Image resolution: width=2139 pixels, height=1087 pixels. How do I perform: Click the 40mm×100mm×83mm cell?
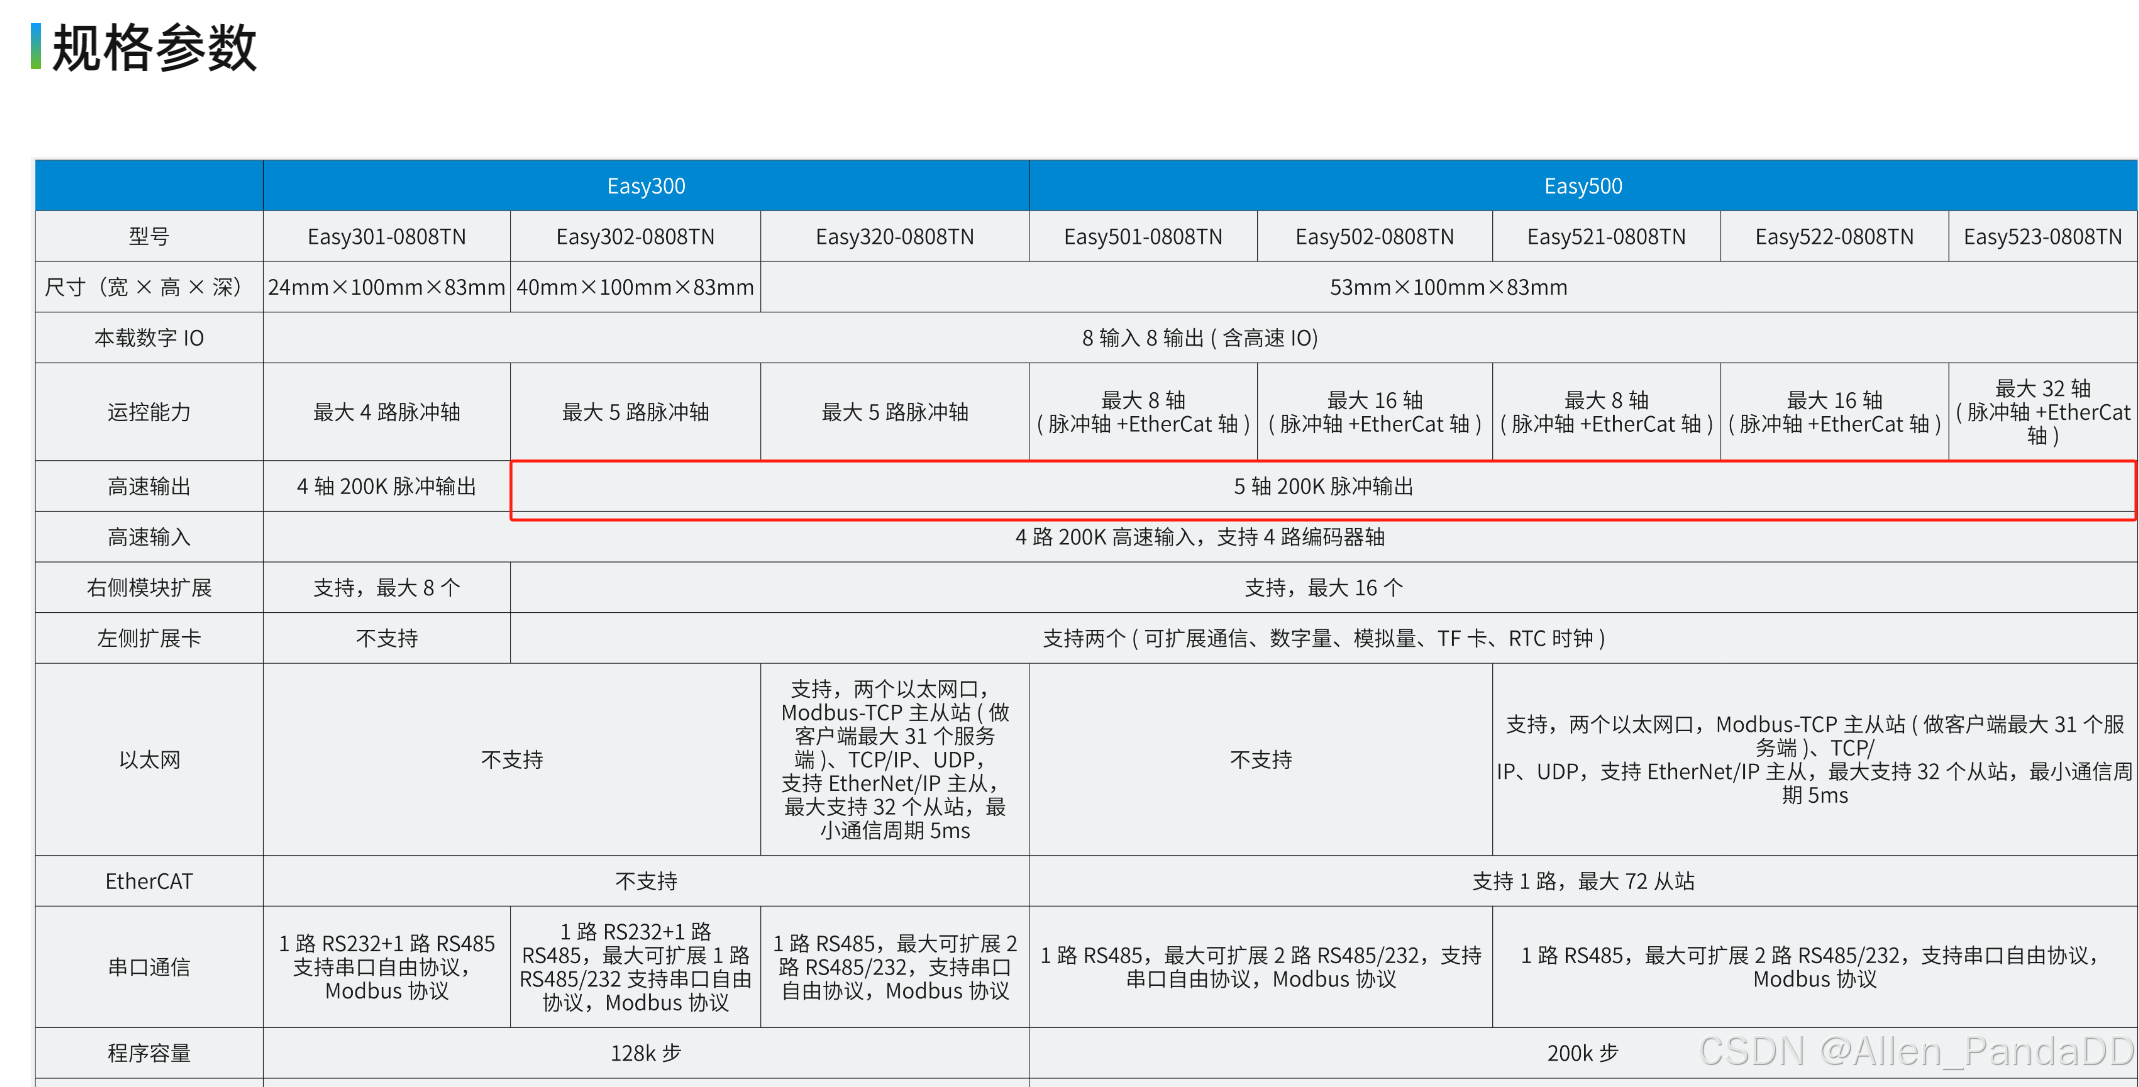coord(635,288)
